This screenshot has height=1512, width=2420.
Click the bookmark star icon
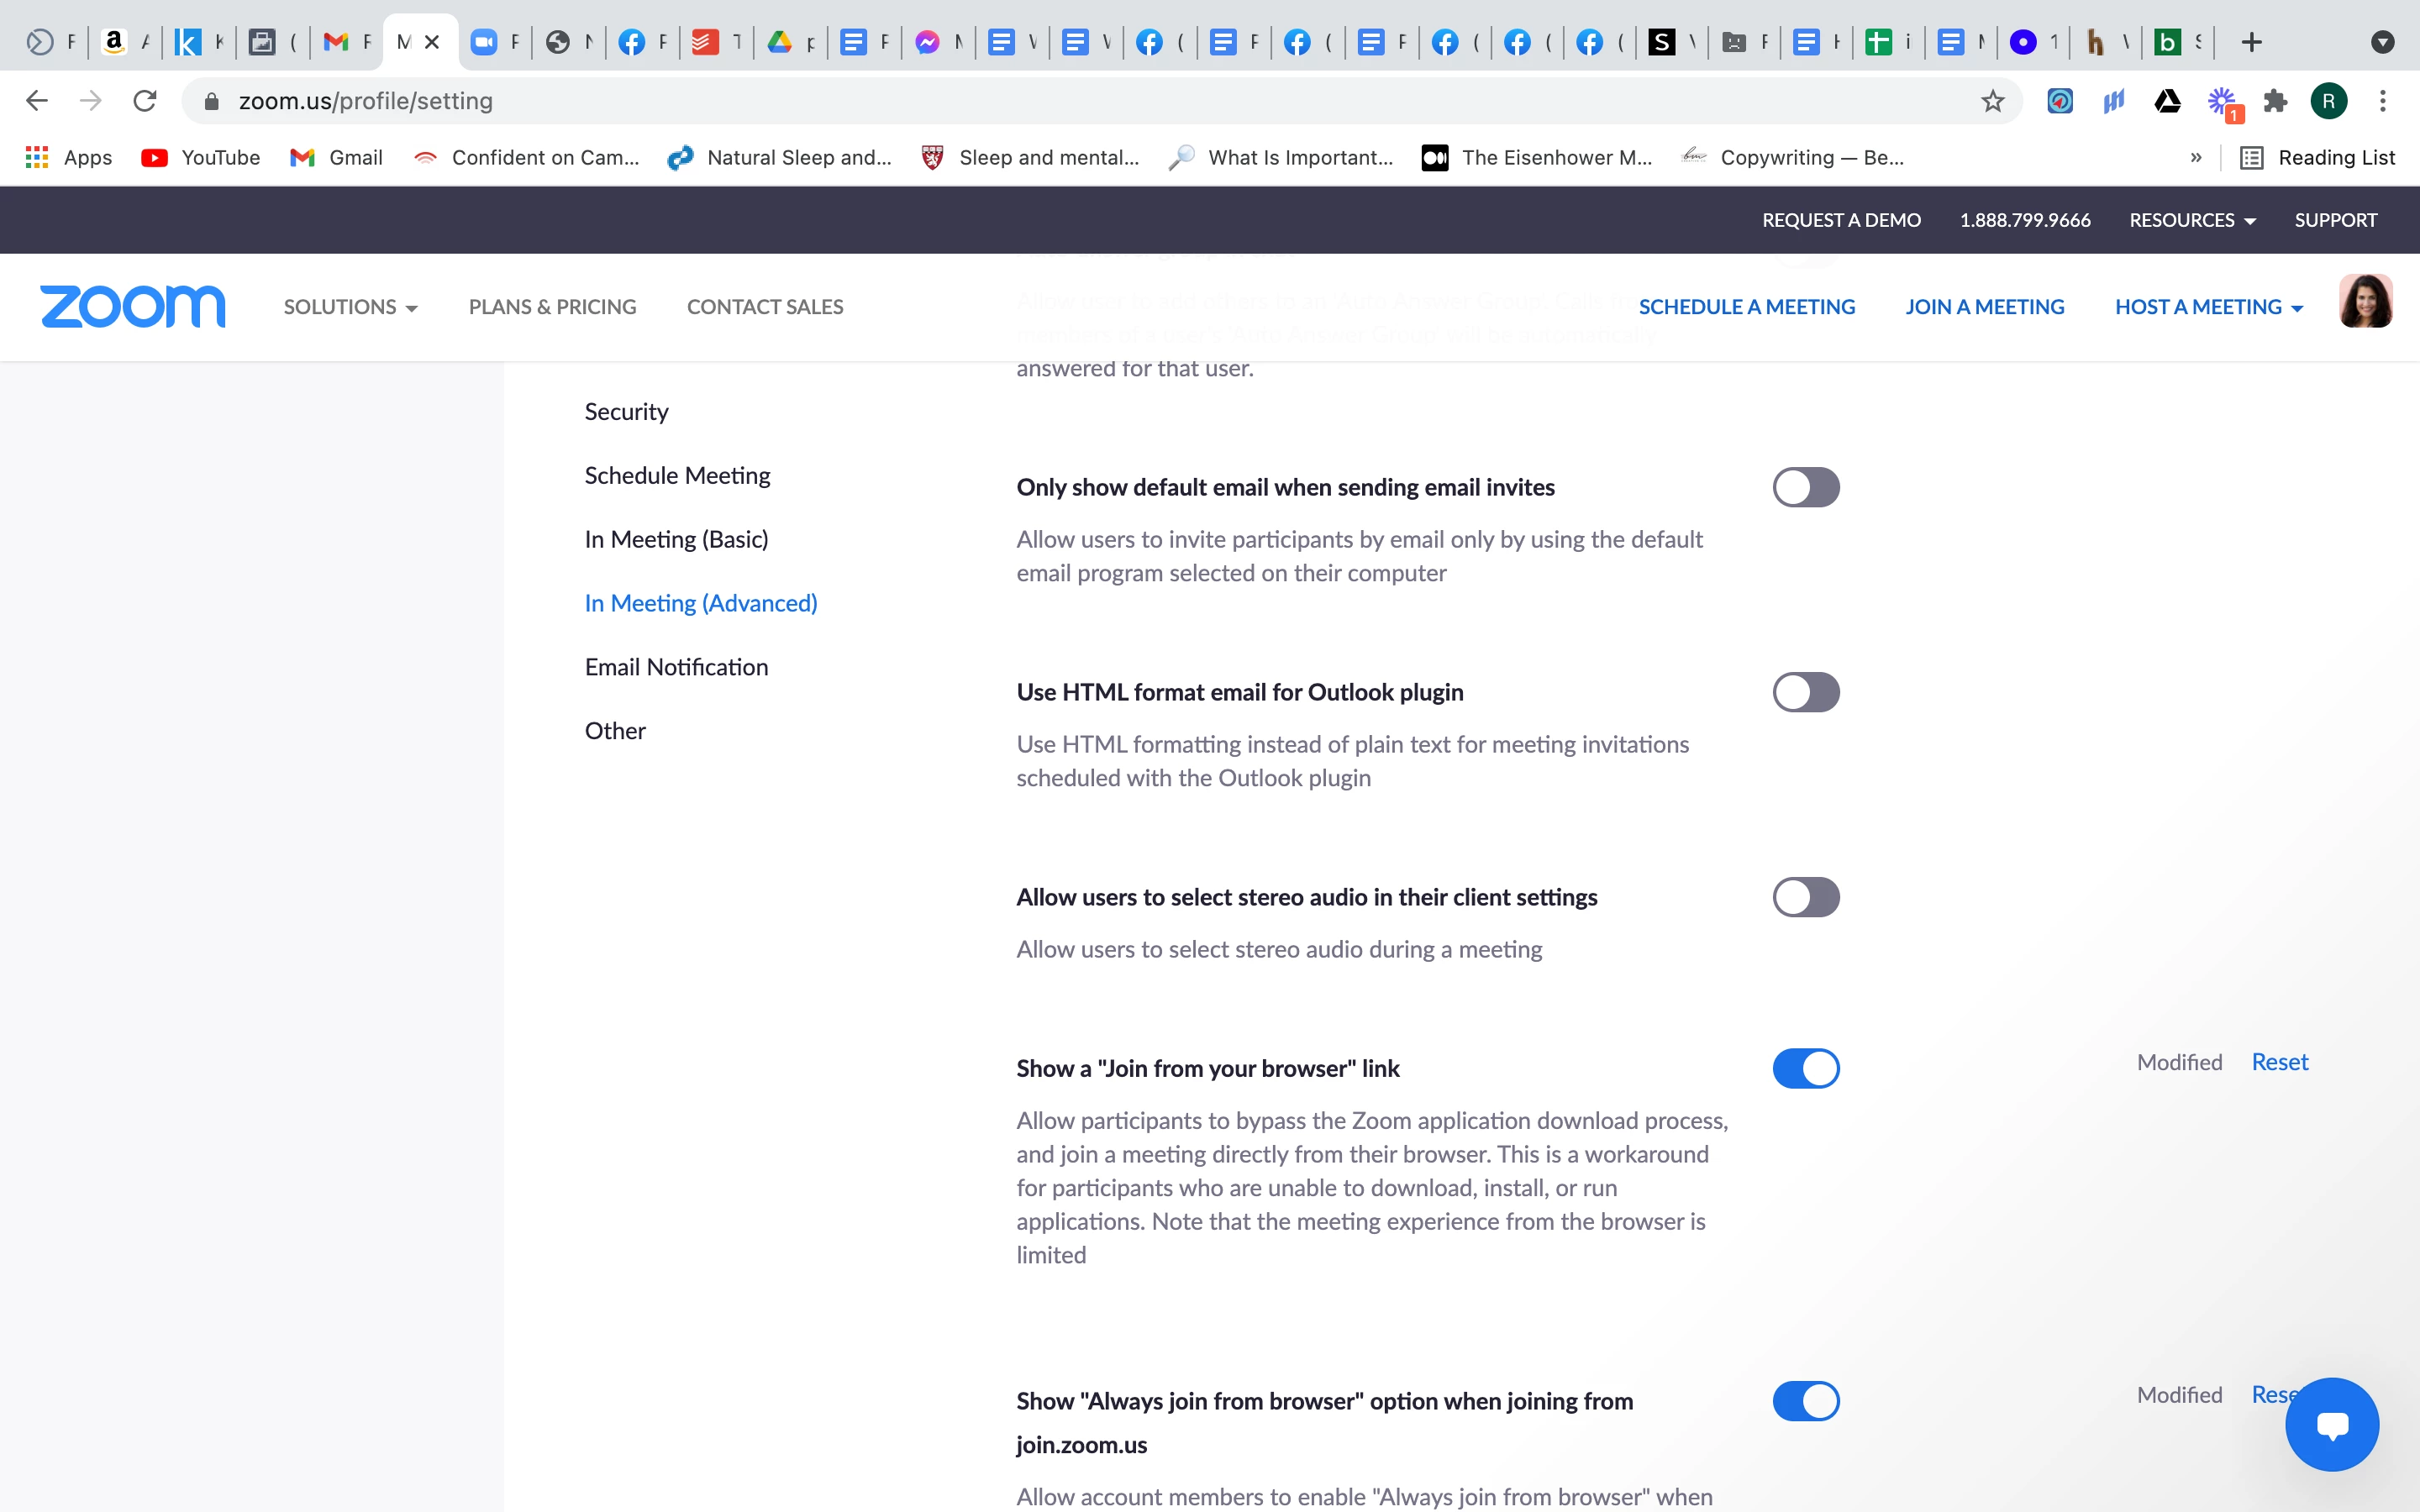(x=1992, y=101)
